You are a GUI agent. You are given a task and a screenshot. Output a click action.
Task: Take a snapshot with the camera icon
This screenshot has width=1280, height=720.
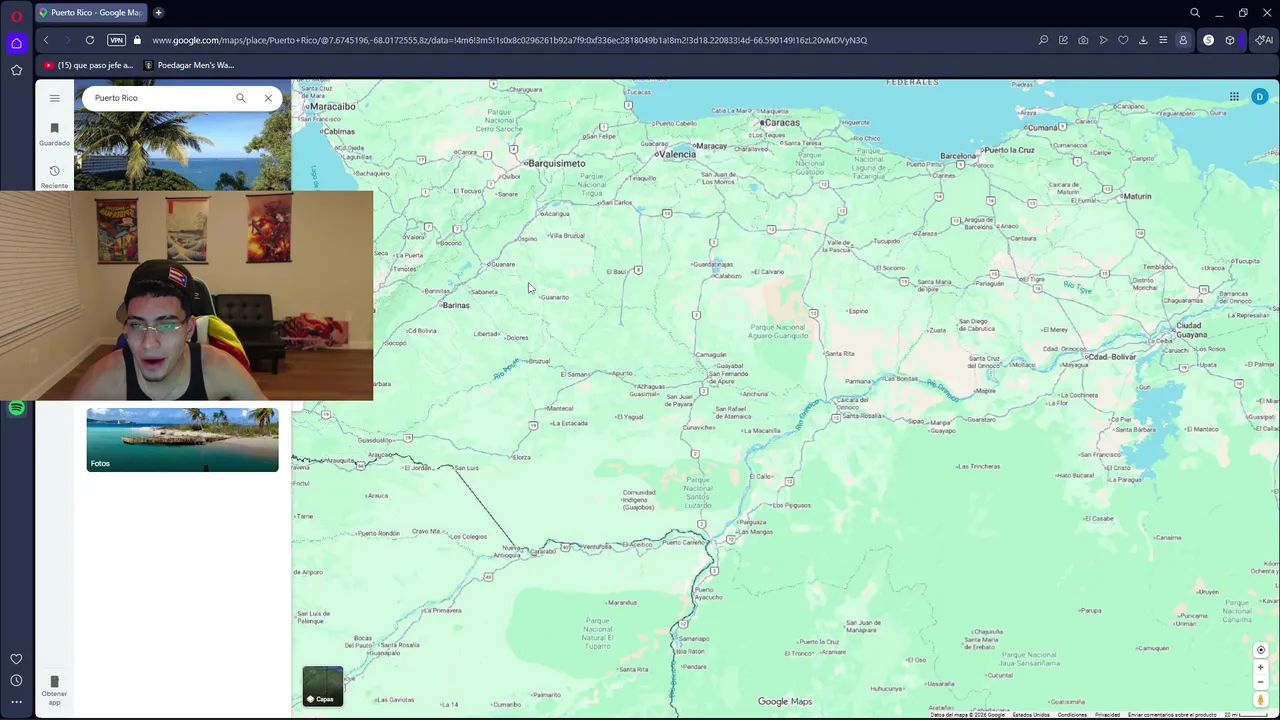[x=1083, y=40]
